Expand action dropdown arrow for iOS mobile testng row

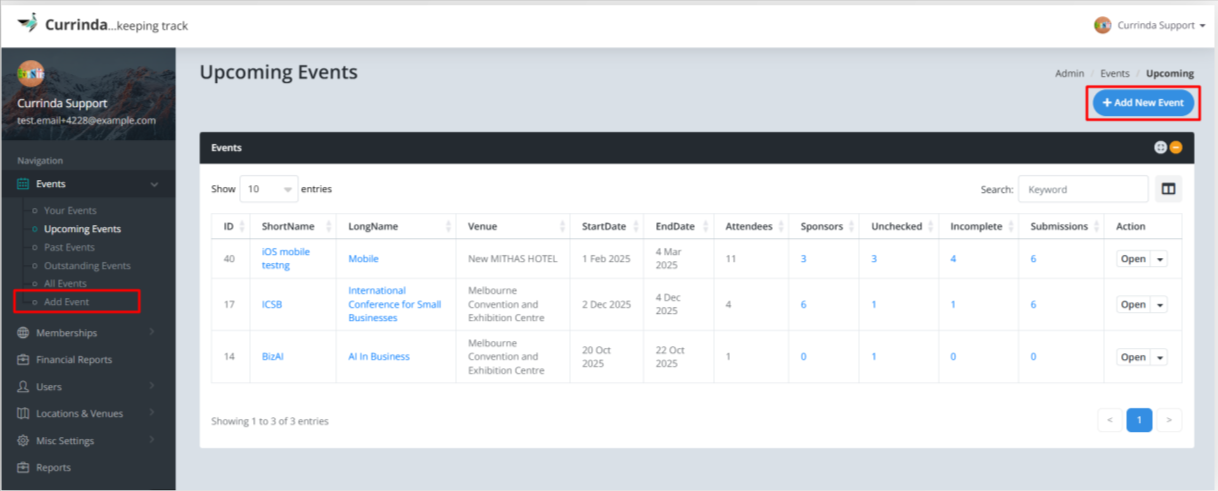pos(1159,259)
